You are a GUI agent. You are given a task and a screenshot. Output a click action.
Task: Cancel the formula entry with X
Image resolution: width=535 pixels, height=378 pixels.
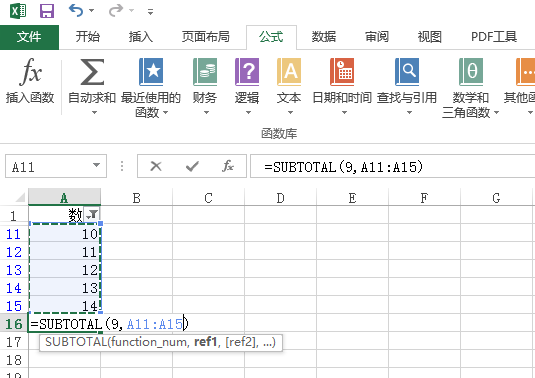(156, 166)
